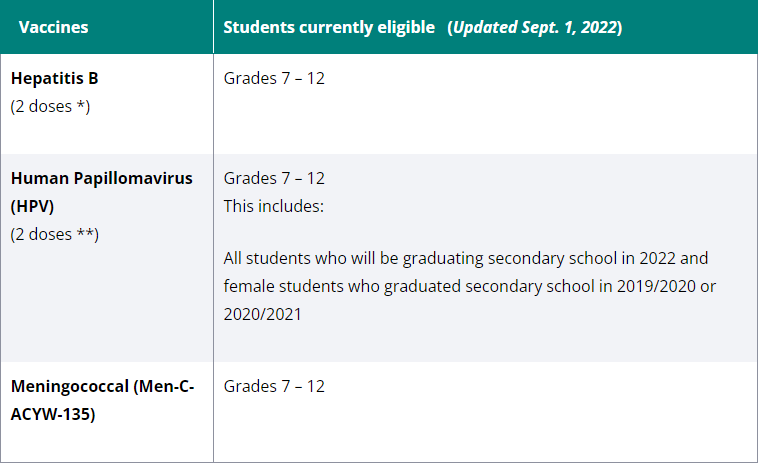Click the 'Human Papillomavirus' vaccine name
This screenshot has width=761, height=464.
pos(102,178)
